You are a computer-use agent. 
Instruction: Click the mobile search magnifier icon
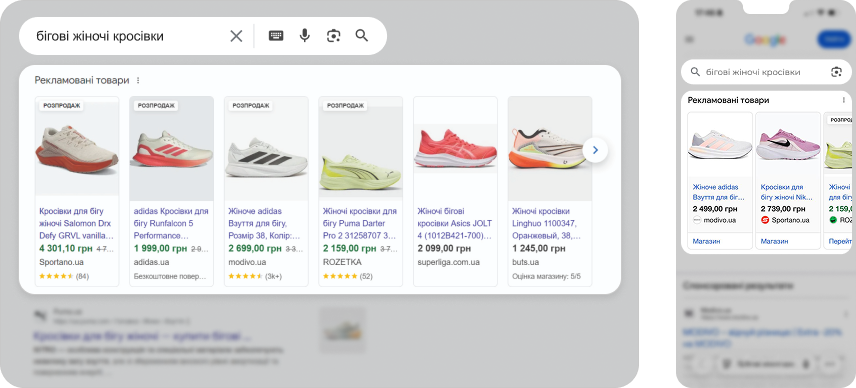click(x=695, y=72)
